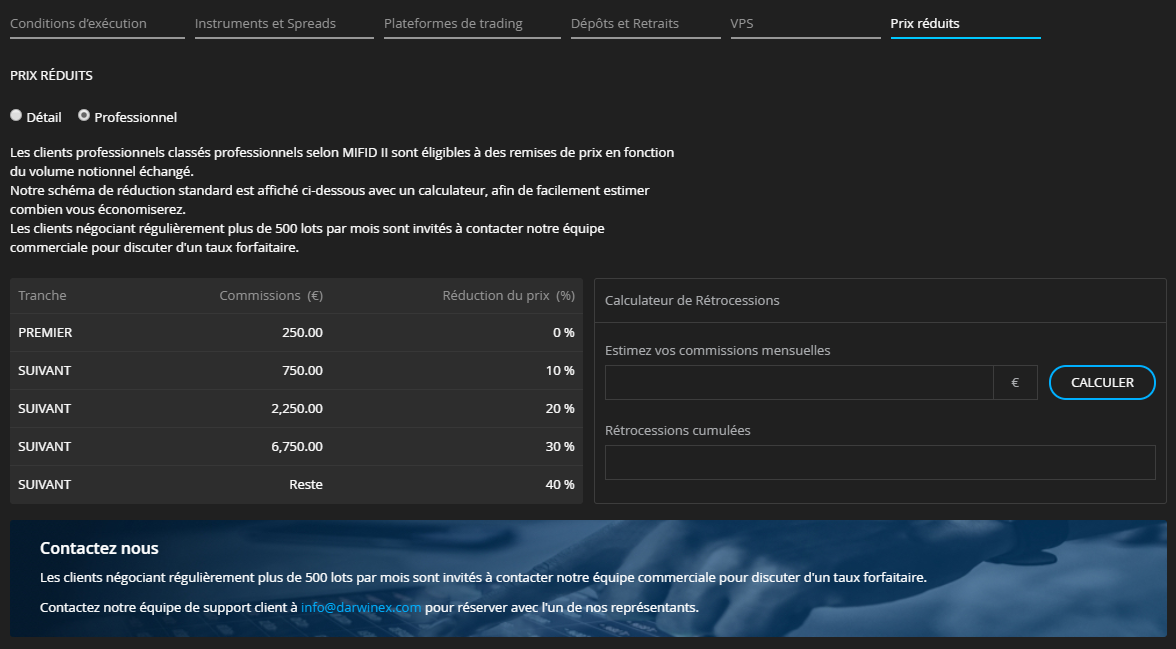Click the 250.00 commissions value
Viewport: 1176px width, 649px height.
(x=302, y=332)
